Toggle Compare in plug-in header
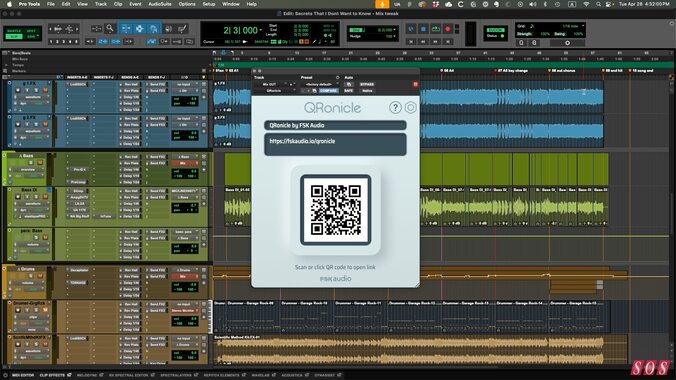 (x=328, y=91)
